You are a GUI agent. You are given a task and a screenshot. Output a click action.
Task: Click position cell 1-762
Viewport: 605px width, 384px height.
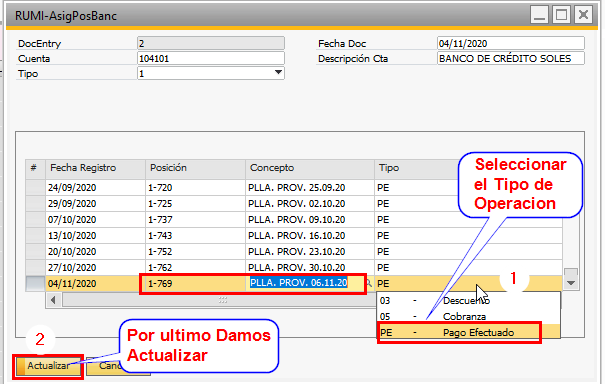click(195, 267)
